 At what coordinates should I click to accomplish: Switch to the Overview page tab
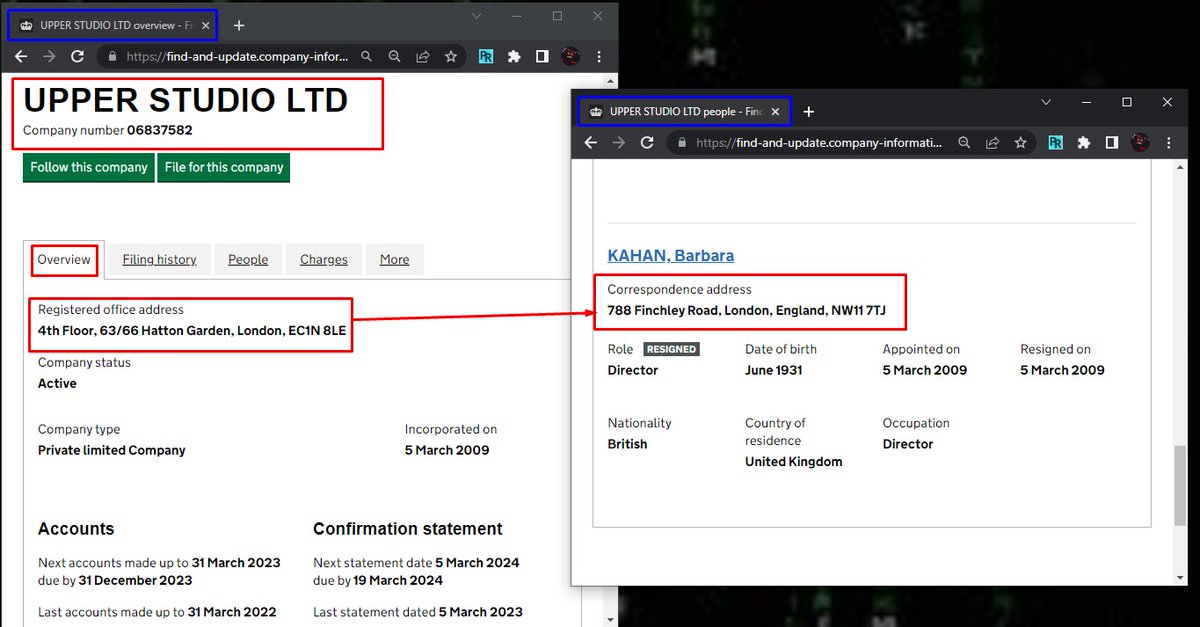click(64, 260)
